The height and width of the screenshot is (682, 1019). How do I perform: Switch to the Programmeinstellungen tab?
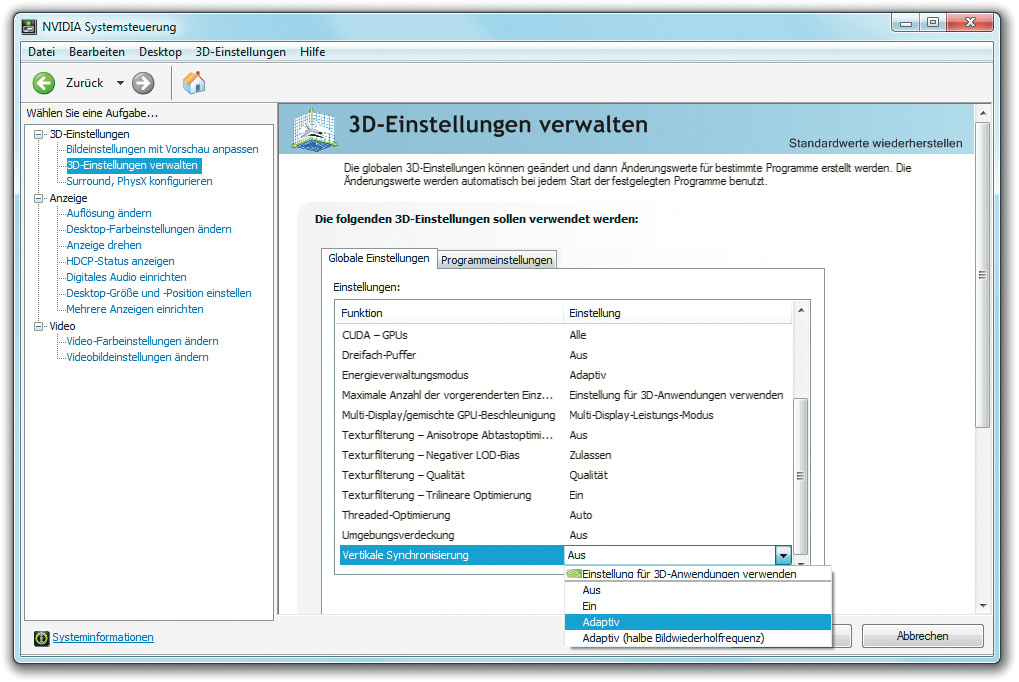click(x=497, y=260)
